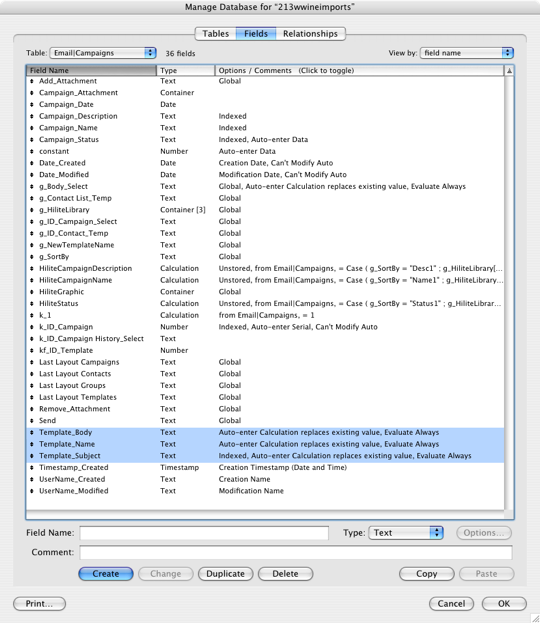The width and height of the screenshot is (540, 623).
Task: Select the Template_Subject field row
Action: tap(265, 456)
